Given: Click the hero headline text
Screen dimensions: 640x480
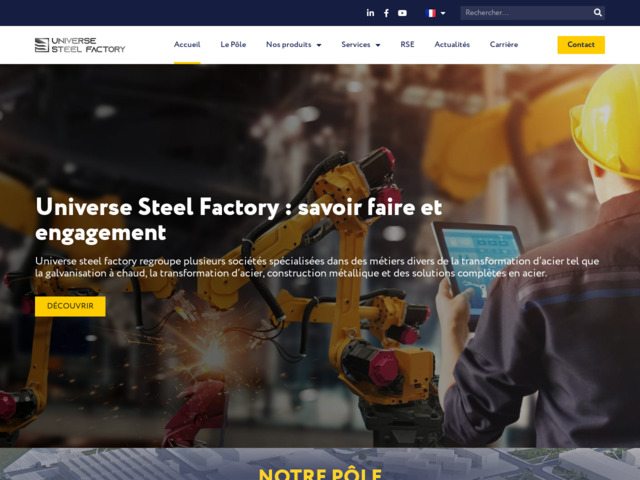Looking at the screenshot, I should point(239,220).
